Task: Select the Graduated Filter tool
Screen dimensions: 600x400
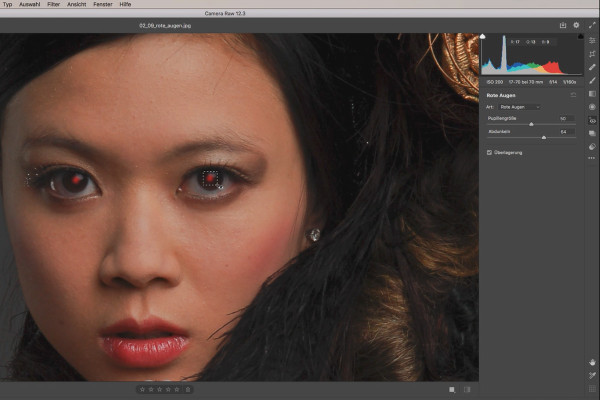Action: [592, 94]
